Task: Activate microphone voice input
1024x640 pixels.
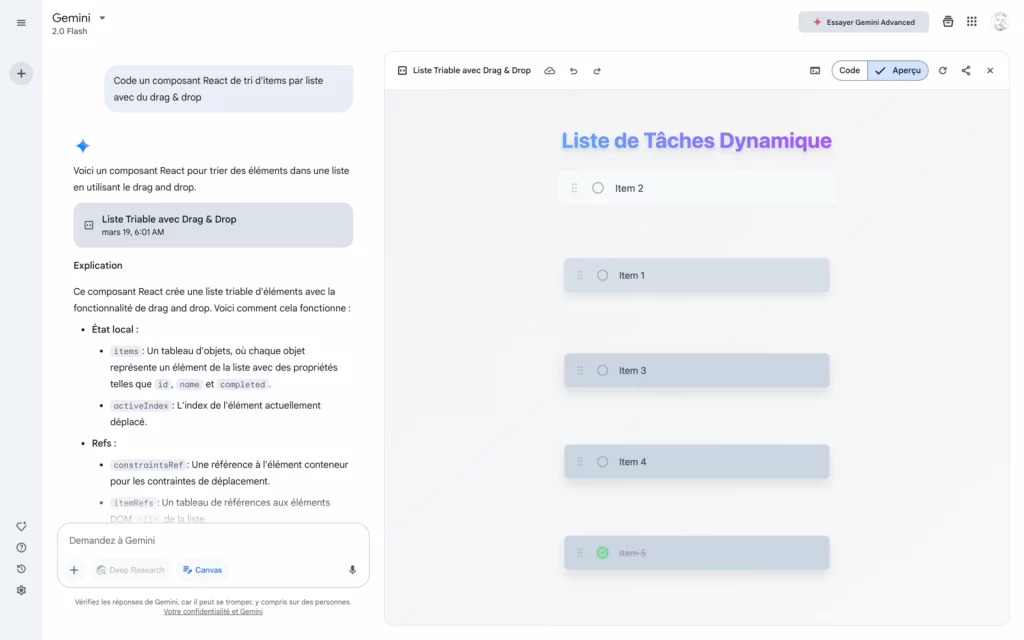Action: point(352,570)
